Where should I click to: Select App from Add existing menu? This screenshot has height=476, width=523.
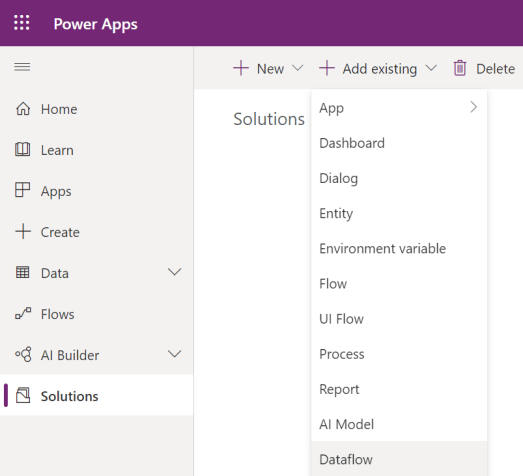point(399,108)
